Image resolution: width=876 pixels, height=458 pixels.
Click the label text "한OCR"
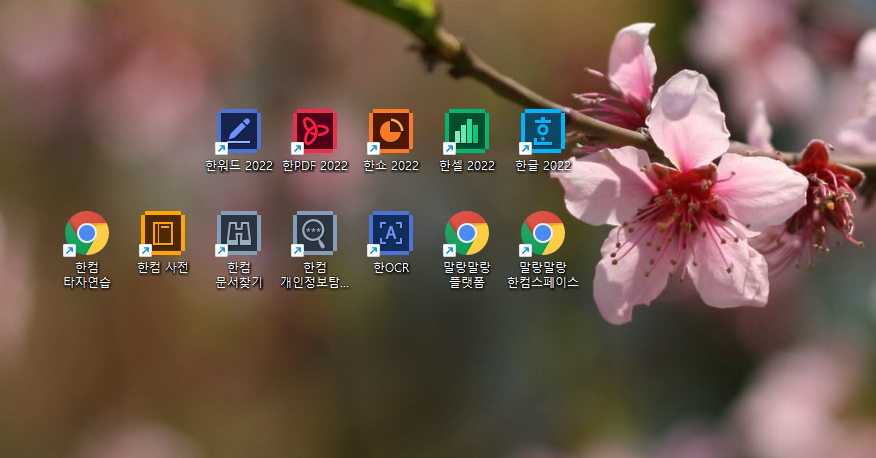click(391, 268)
